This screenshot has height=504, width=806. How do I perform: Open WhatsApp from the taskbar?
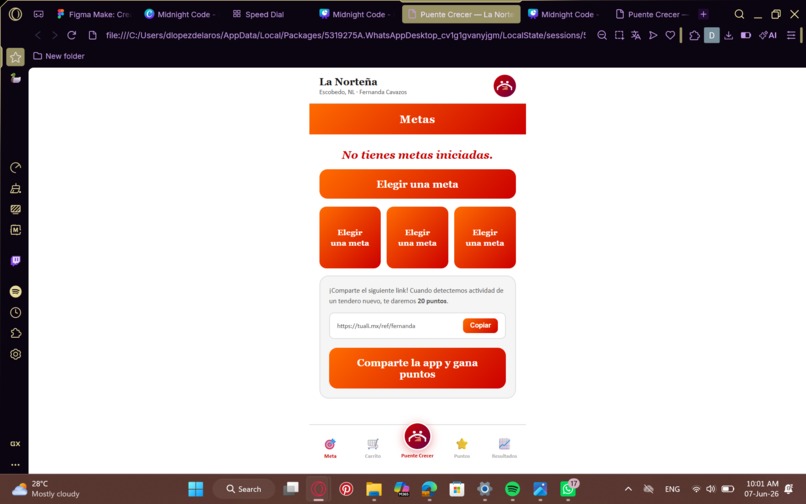[568, 489]
